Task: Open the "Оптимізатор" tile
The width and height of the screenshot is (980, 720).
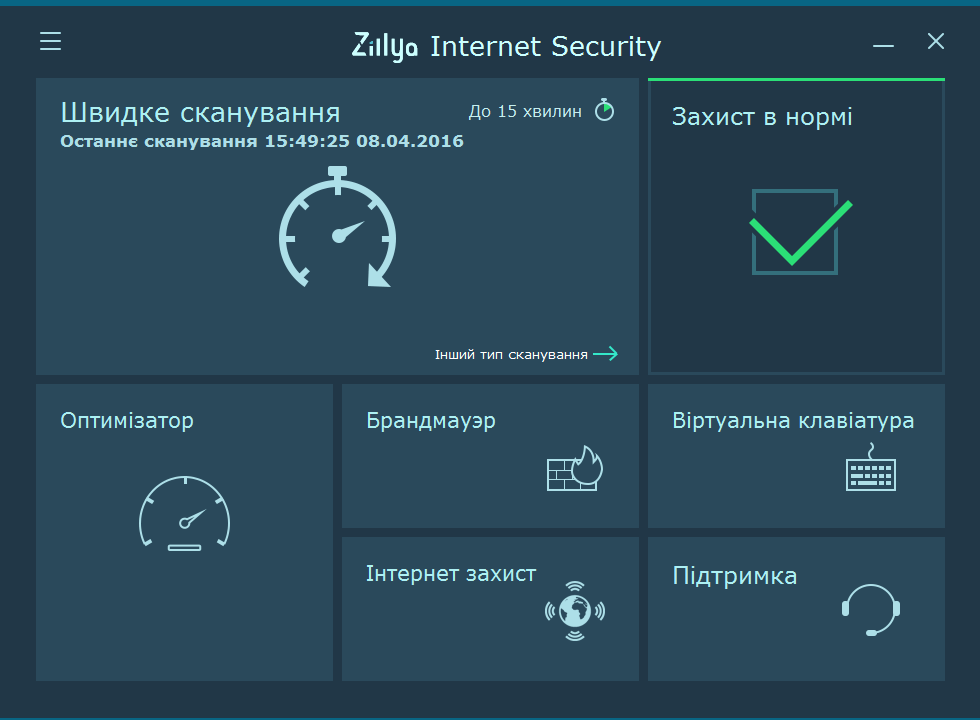Action: [x=184, y=532]
